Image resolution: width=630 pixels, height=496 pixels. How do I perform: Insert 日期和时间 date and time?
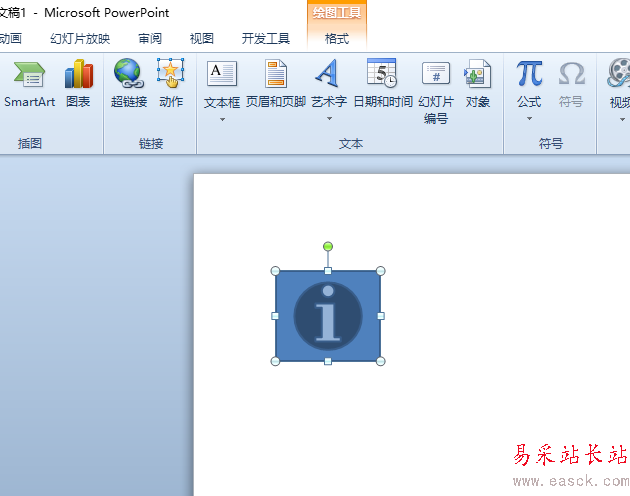(382, 84)
